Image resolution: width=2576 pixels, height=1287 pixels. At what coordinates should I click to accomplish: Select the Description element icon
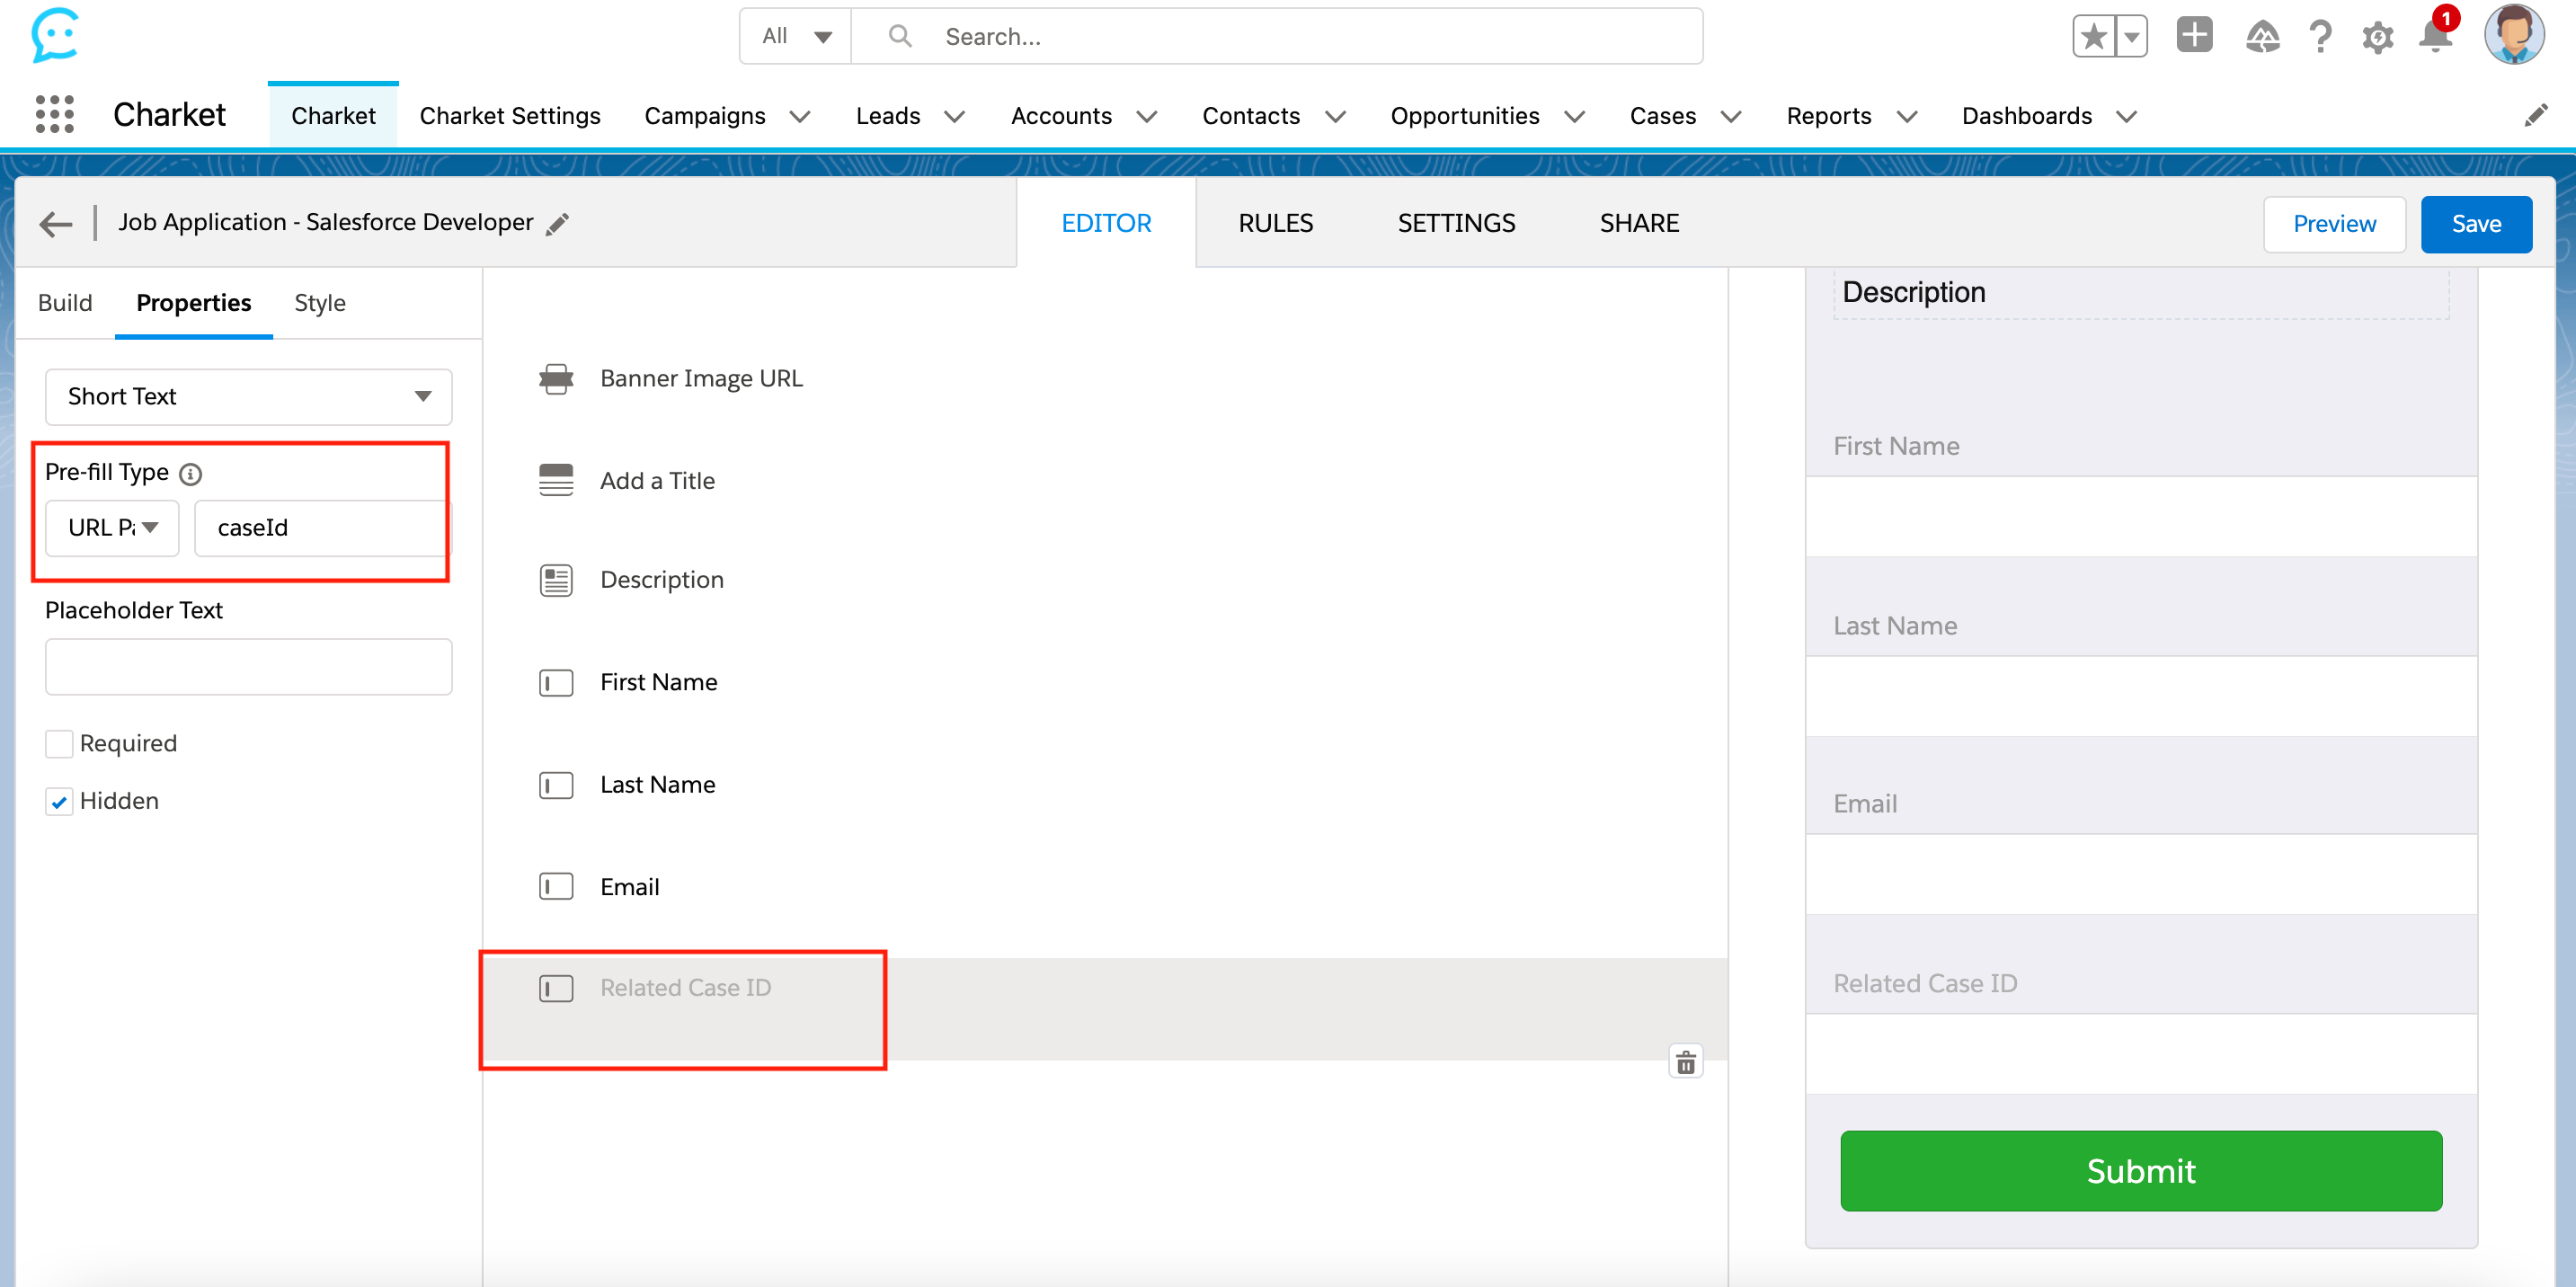[556, 580]
